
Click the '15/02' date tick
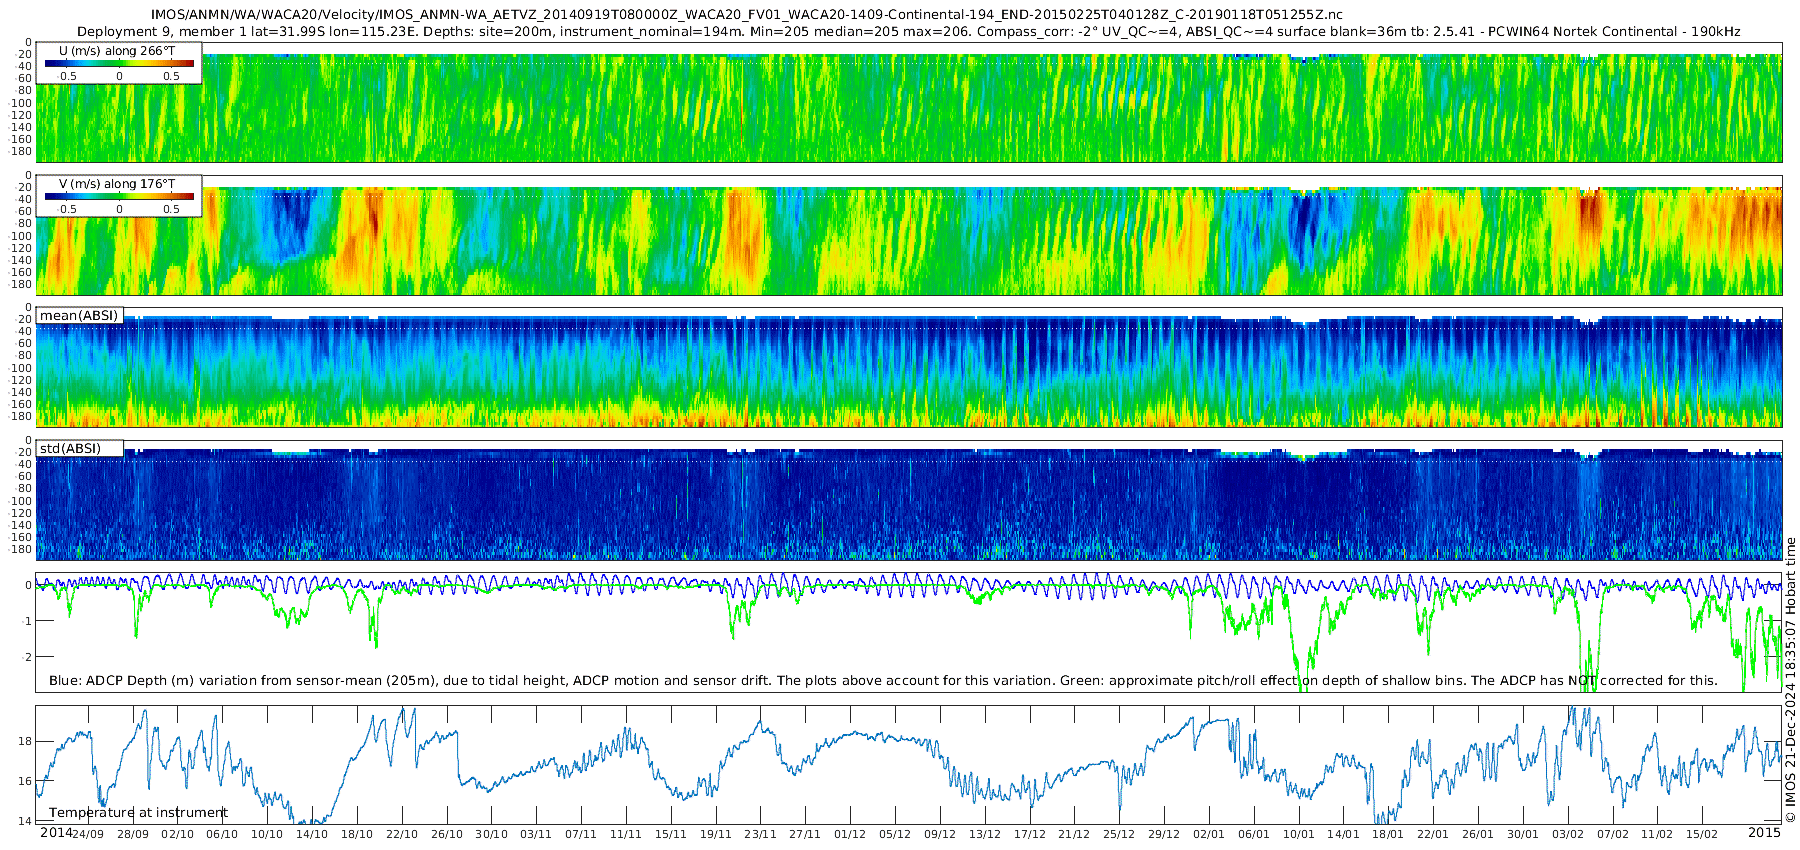tap(1702, 834)
